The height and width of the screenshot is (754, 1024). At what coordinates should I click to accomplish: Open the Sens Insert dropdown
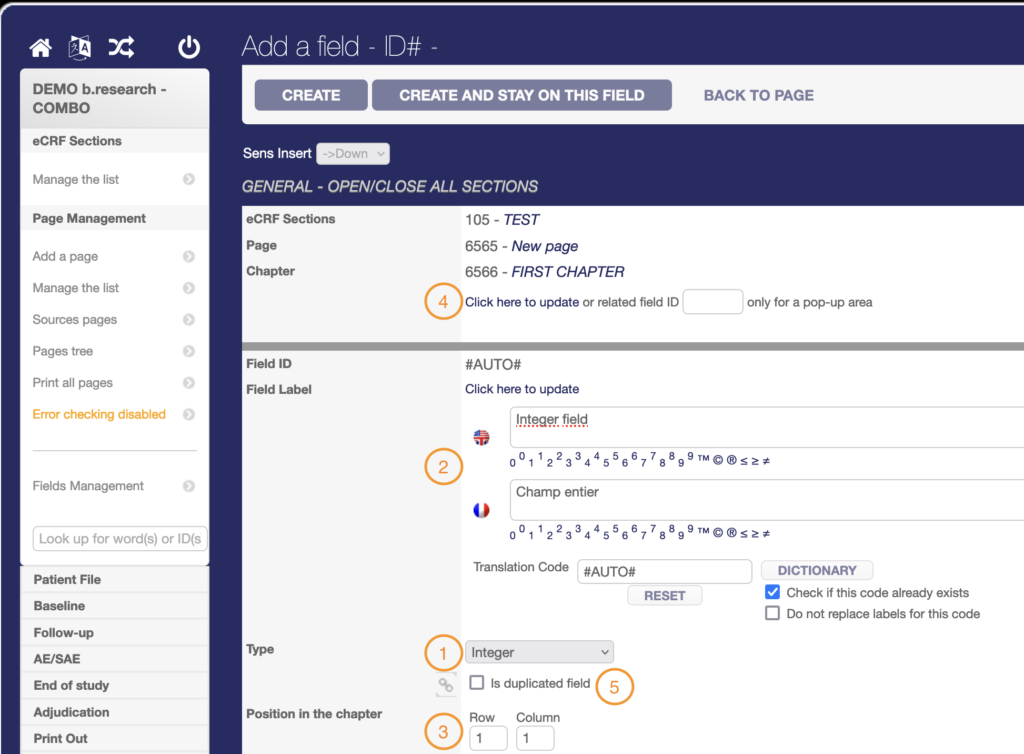[353, 154]
